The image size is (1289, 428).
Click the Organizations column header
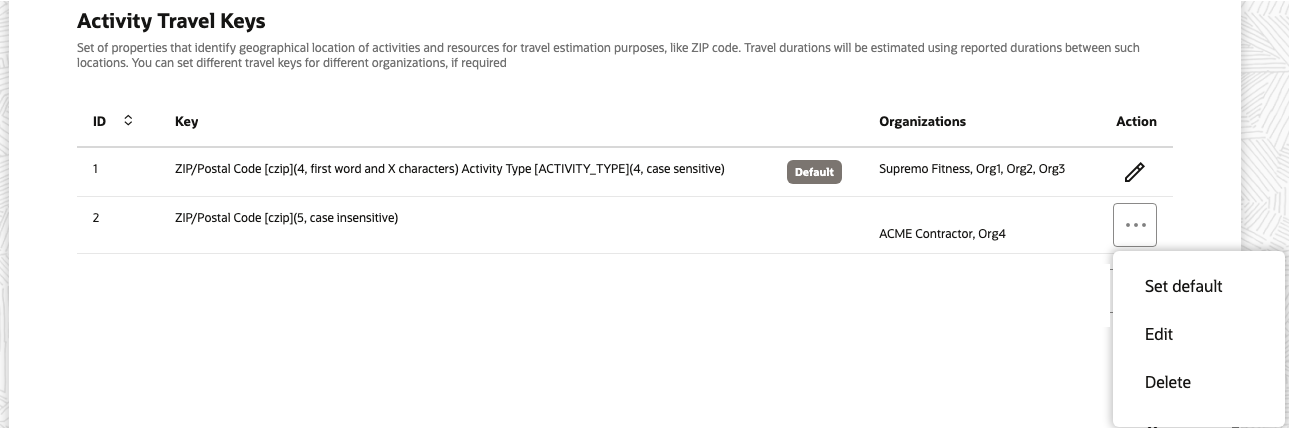922,122
